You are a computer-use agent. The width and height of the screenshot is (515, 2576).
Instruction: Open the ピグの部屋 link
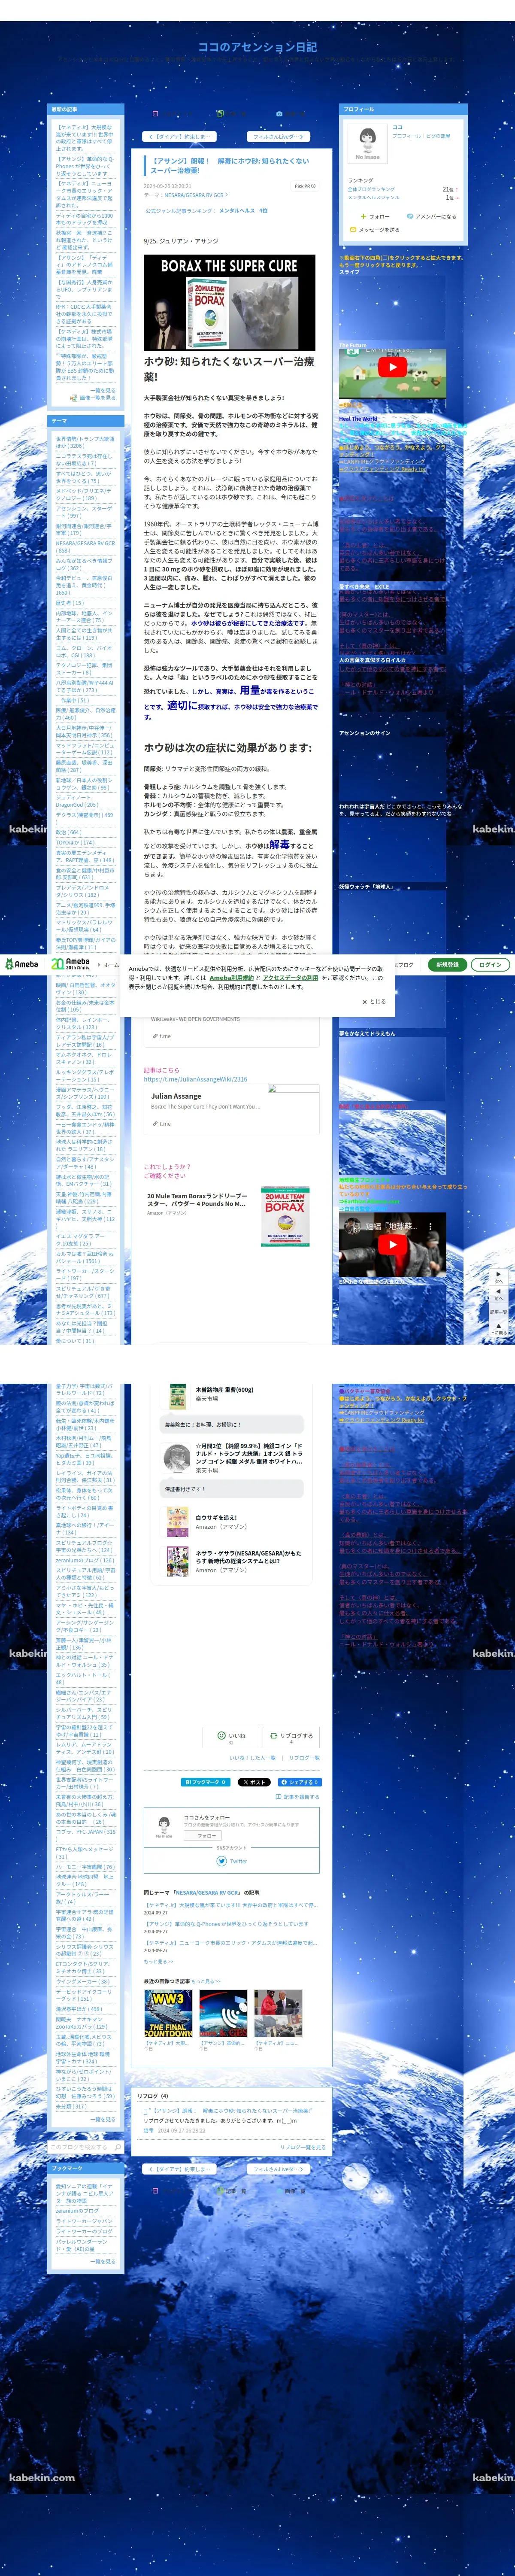pos(438,136)
